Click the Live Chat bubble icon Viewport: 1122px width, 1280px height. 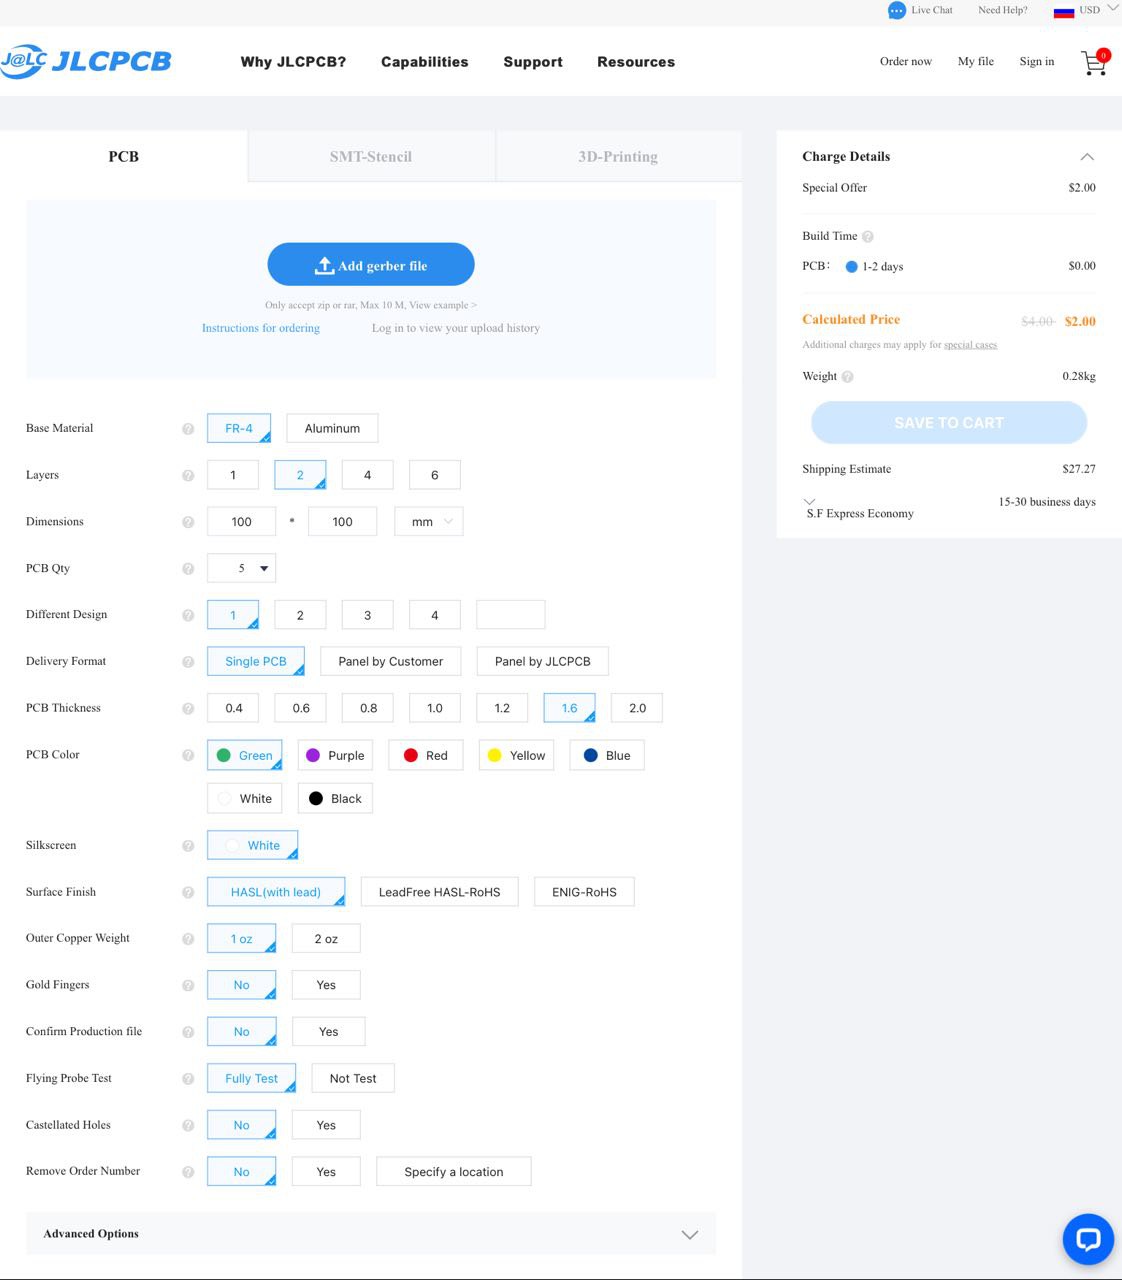896,10
